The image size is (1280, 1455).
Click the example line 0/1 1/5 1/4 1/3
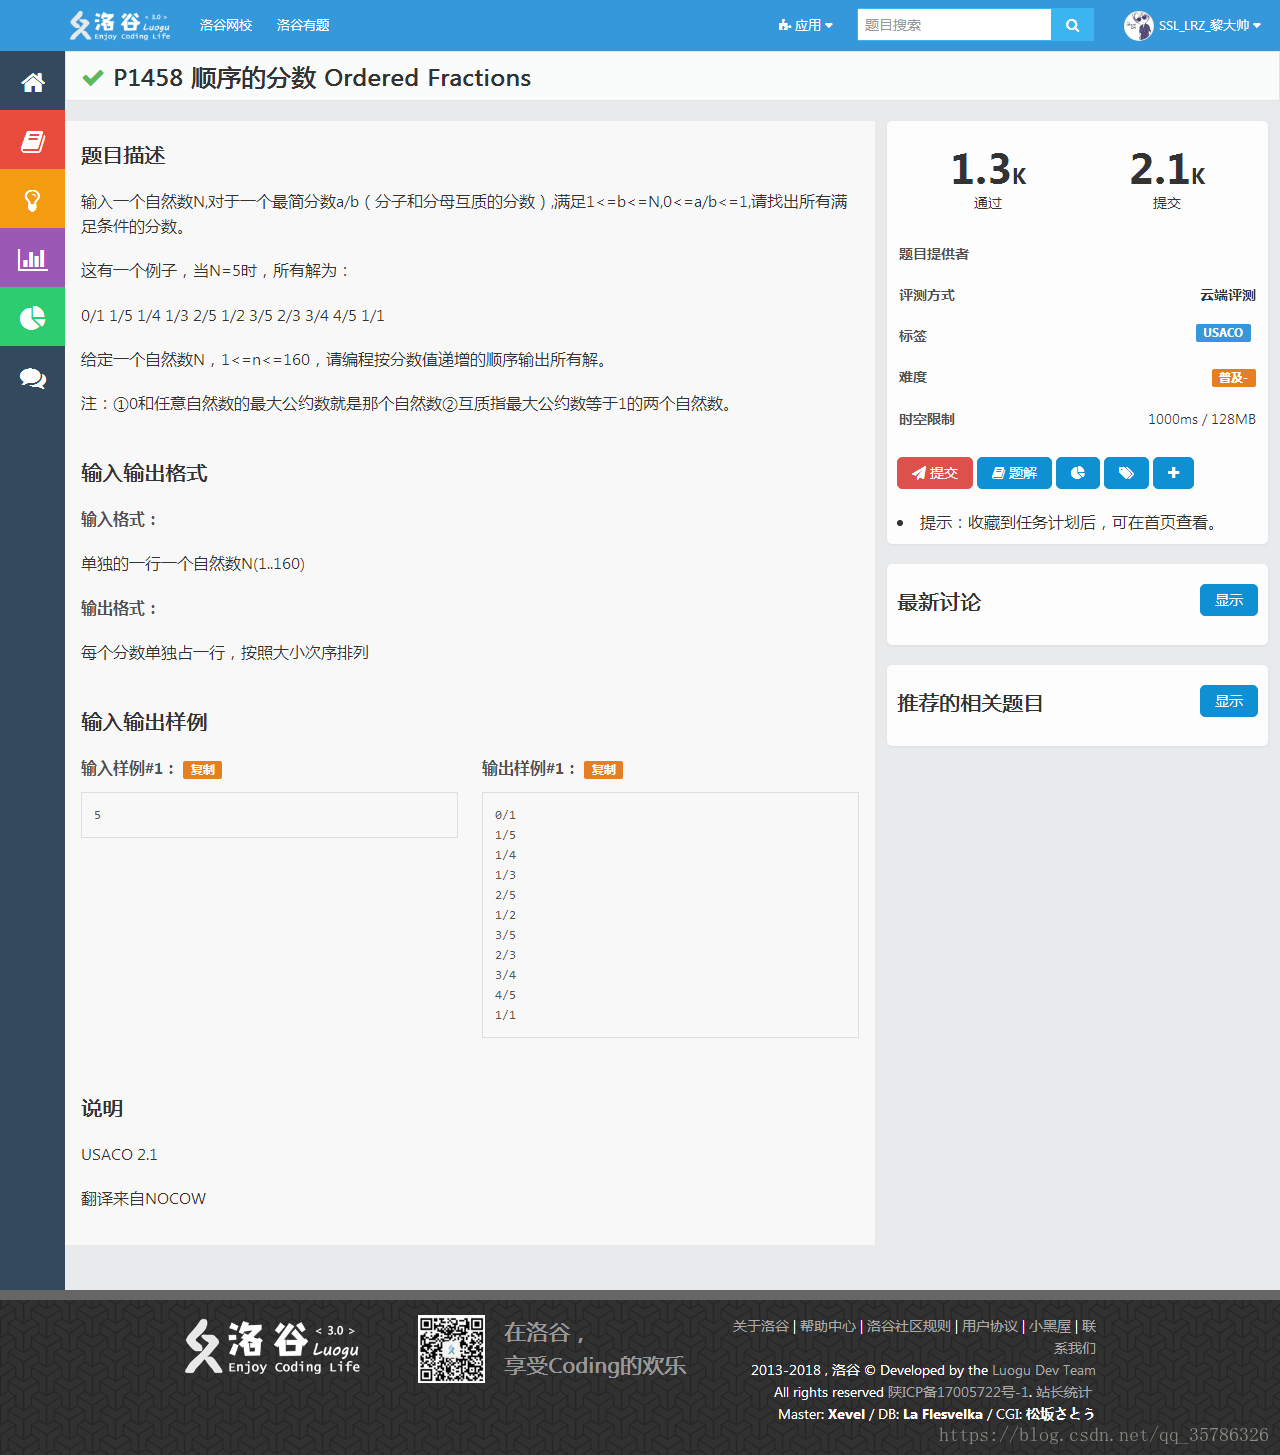[232, 315]
